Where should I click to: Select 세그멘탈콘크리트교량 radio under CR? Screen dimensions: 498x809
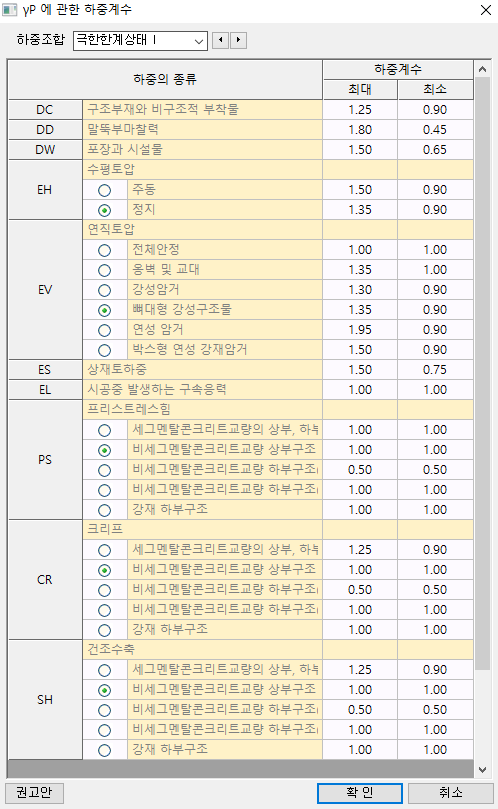coord(105,551)
